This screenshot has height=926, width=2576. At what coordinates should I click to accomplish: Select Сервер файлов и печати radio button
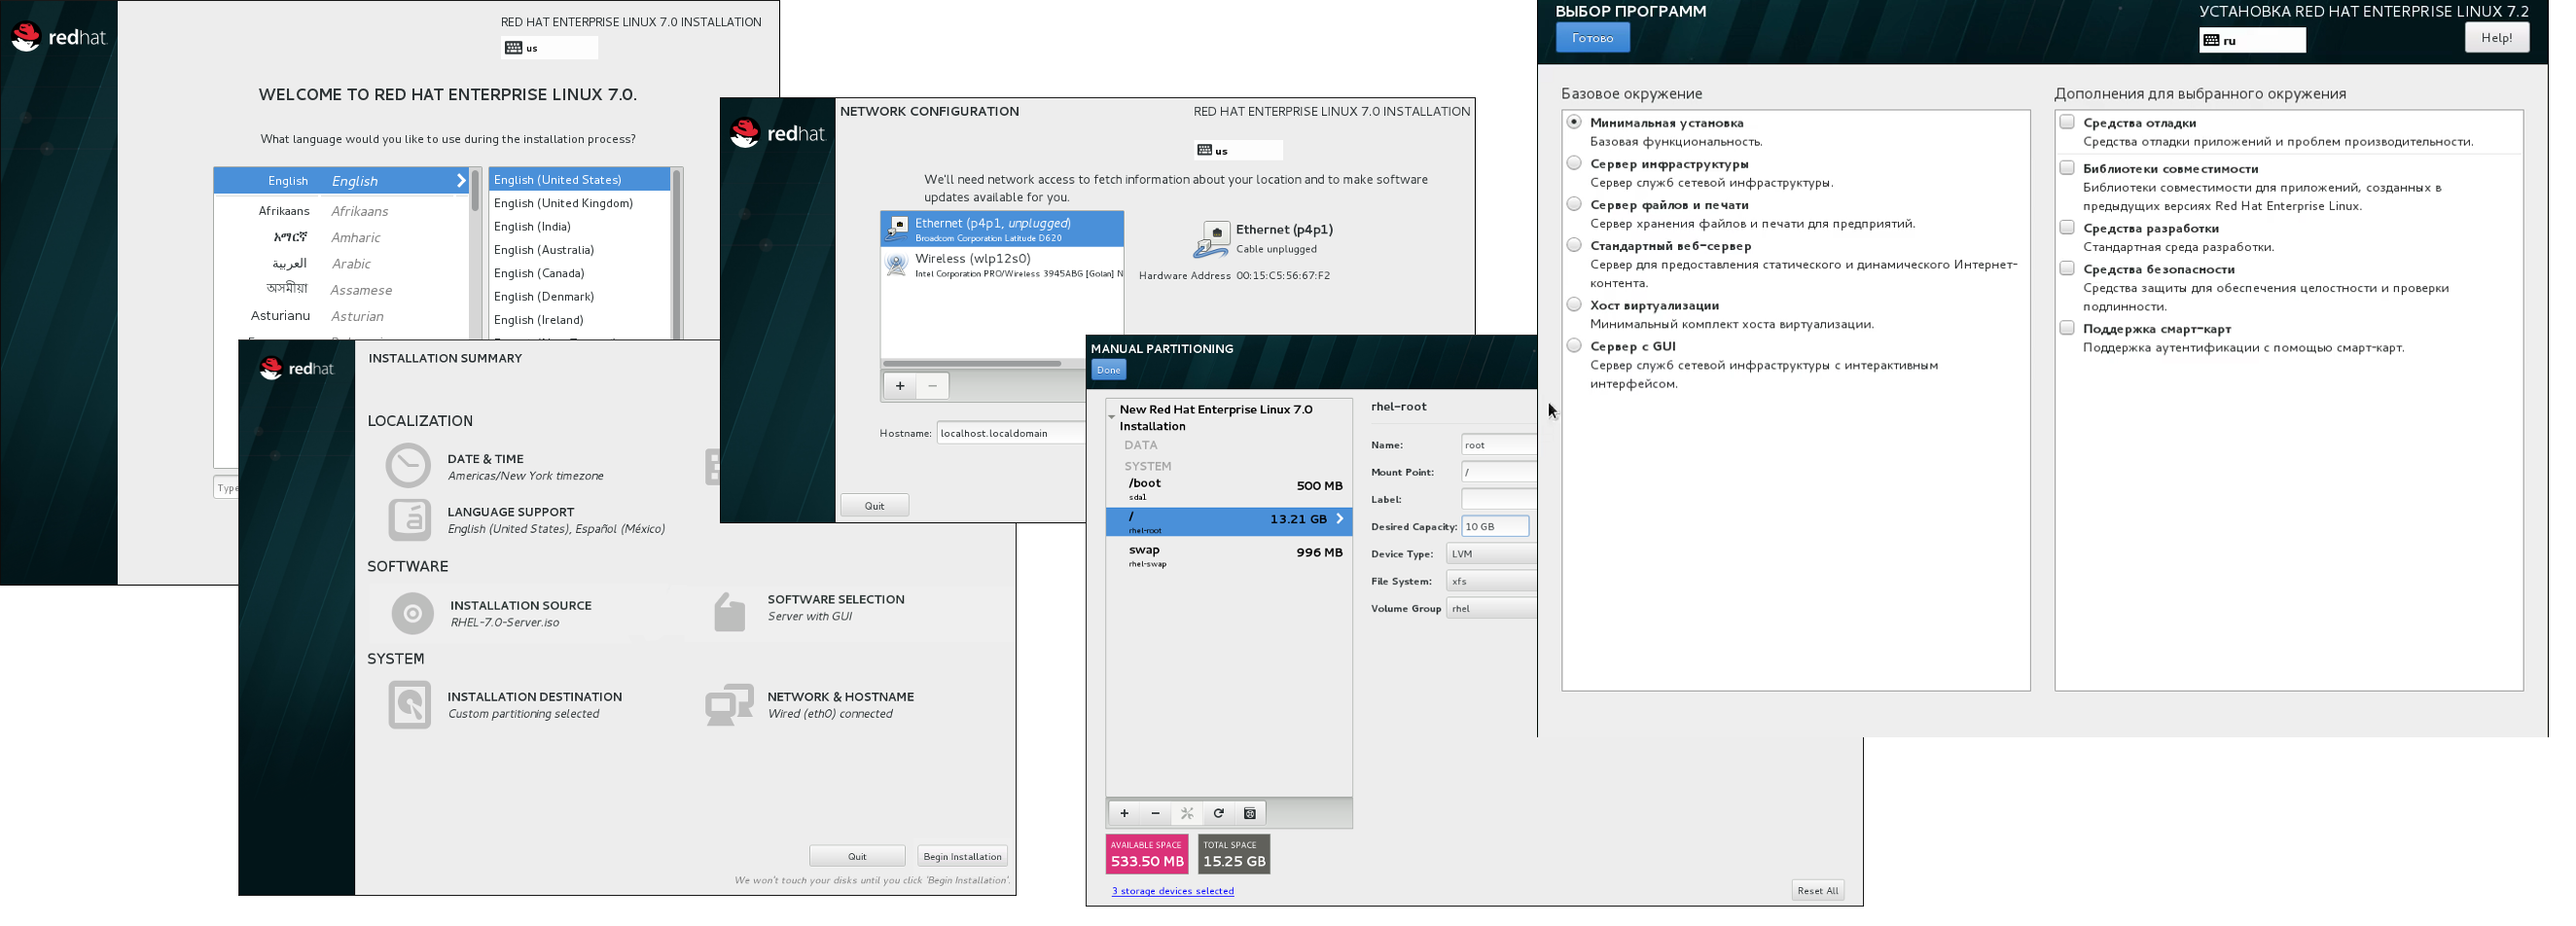pos(1574,204)
